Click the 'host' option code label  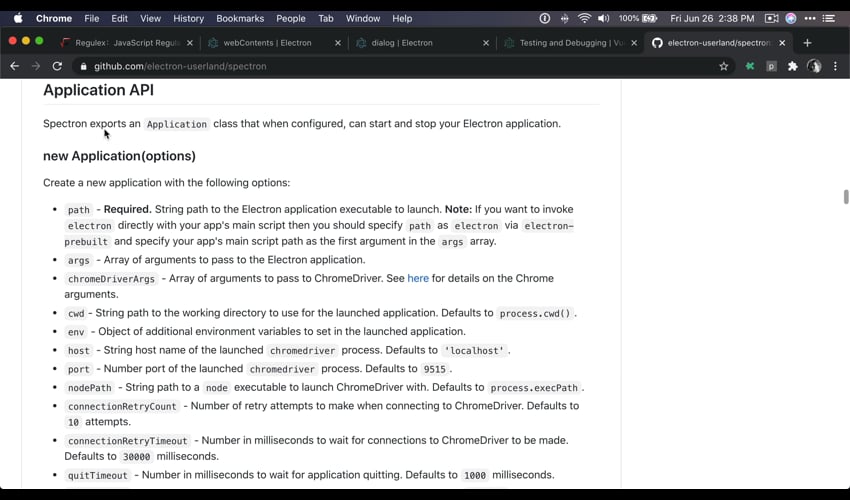79,350
